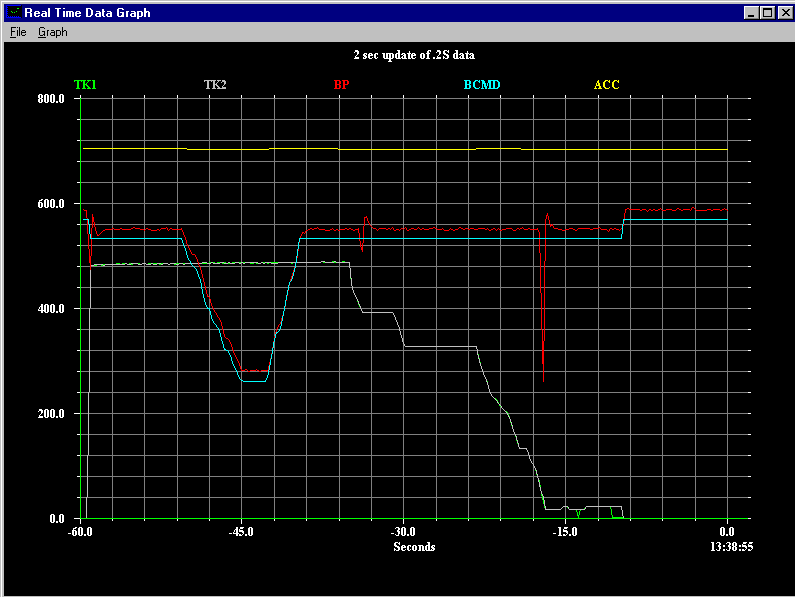Select the cyan BCMD legend label
The height and width of the screenshot is (597, 795).
pos(481,85)
